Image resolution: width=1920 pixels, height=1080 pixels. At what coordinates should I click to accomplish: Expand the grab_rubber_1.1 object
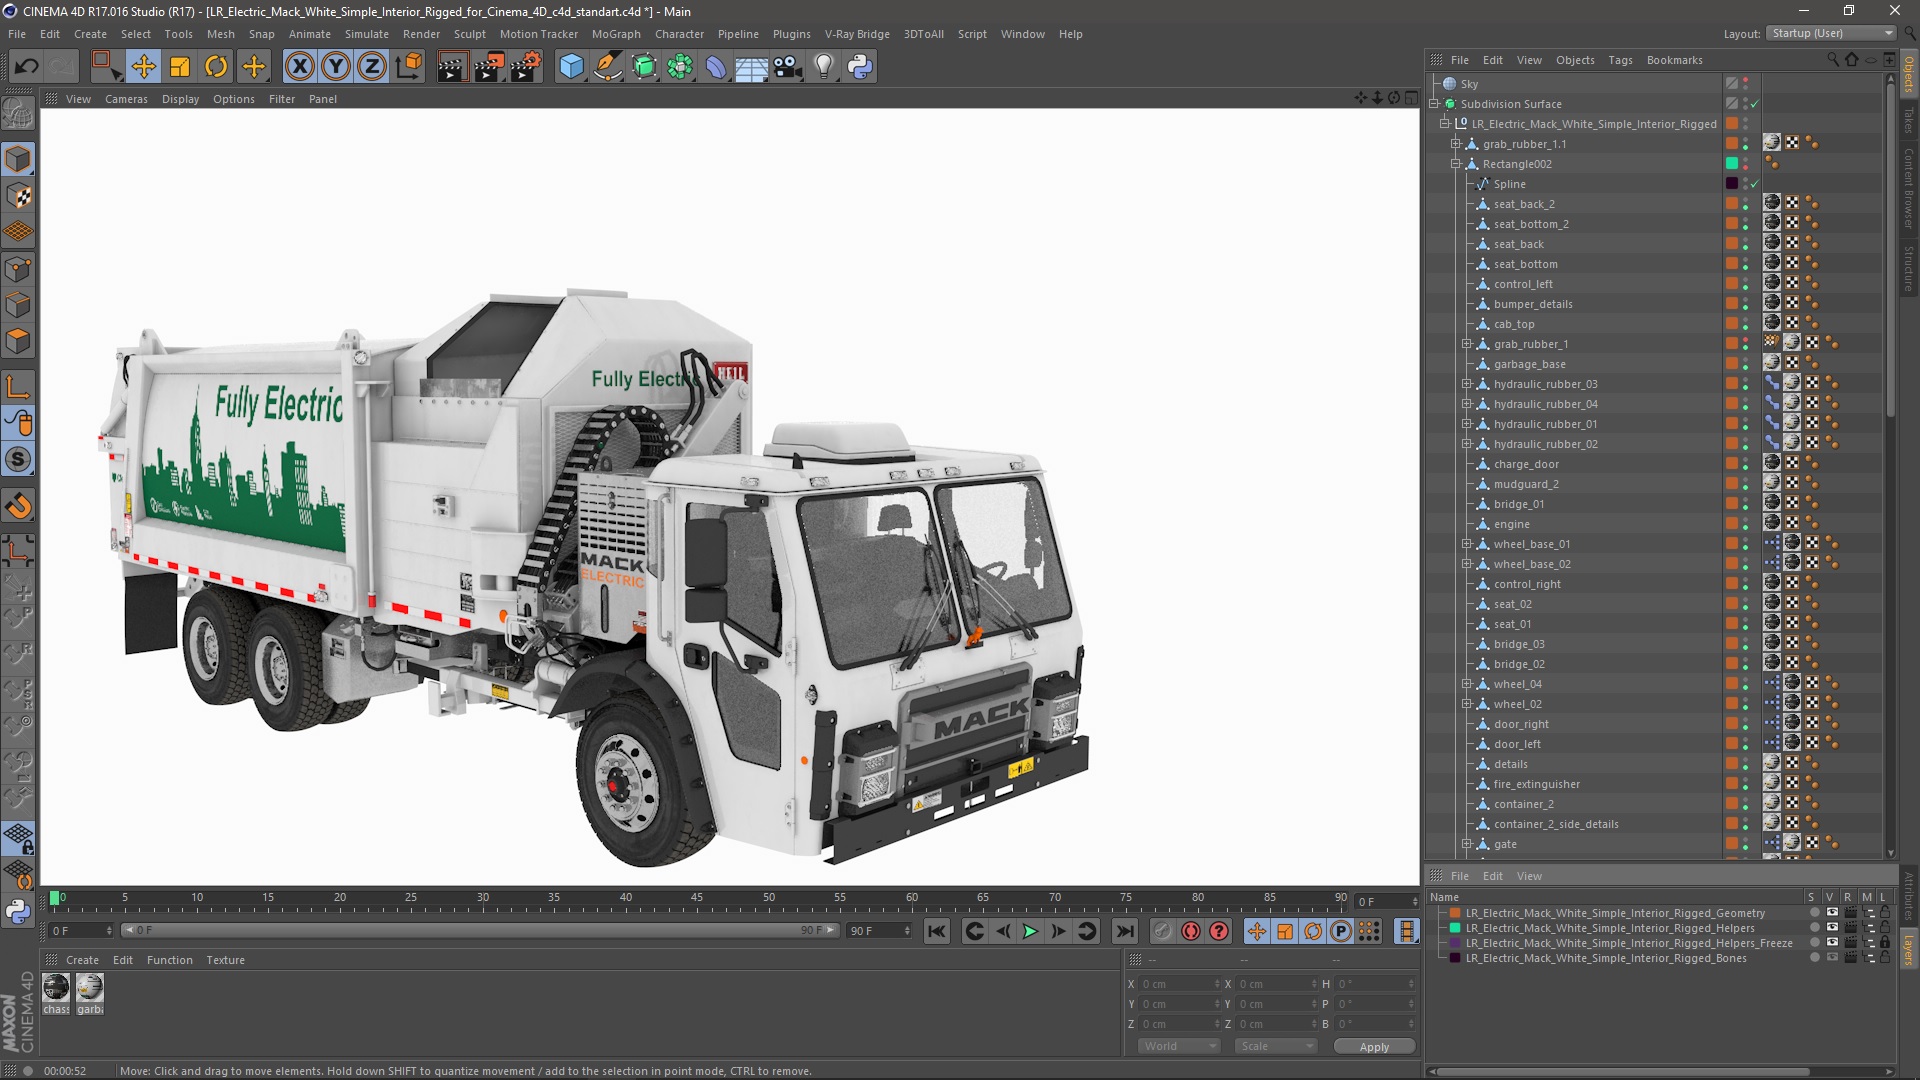1456,144
